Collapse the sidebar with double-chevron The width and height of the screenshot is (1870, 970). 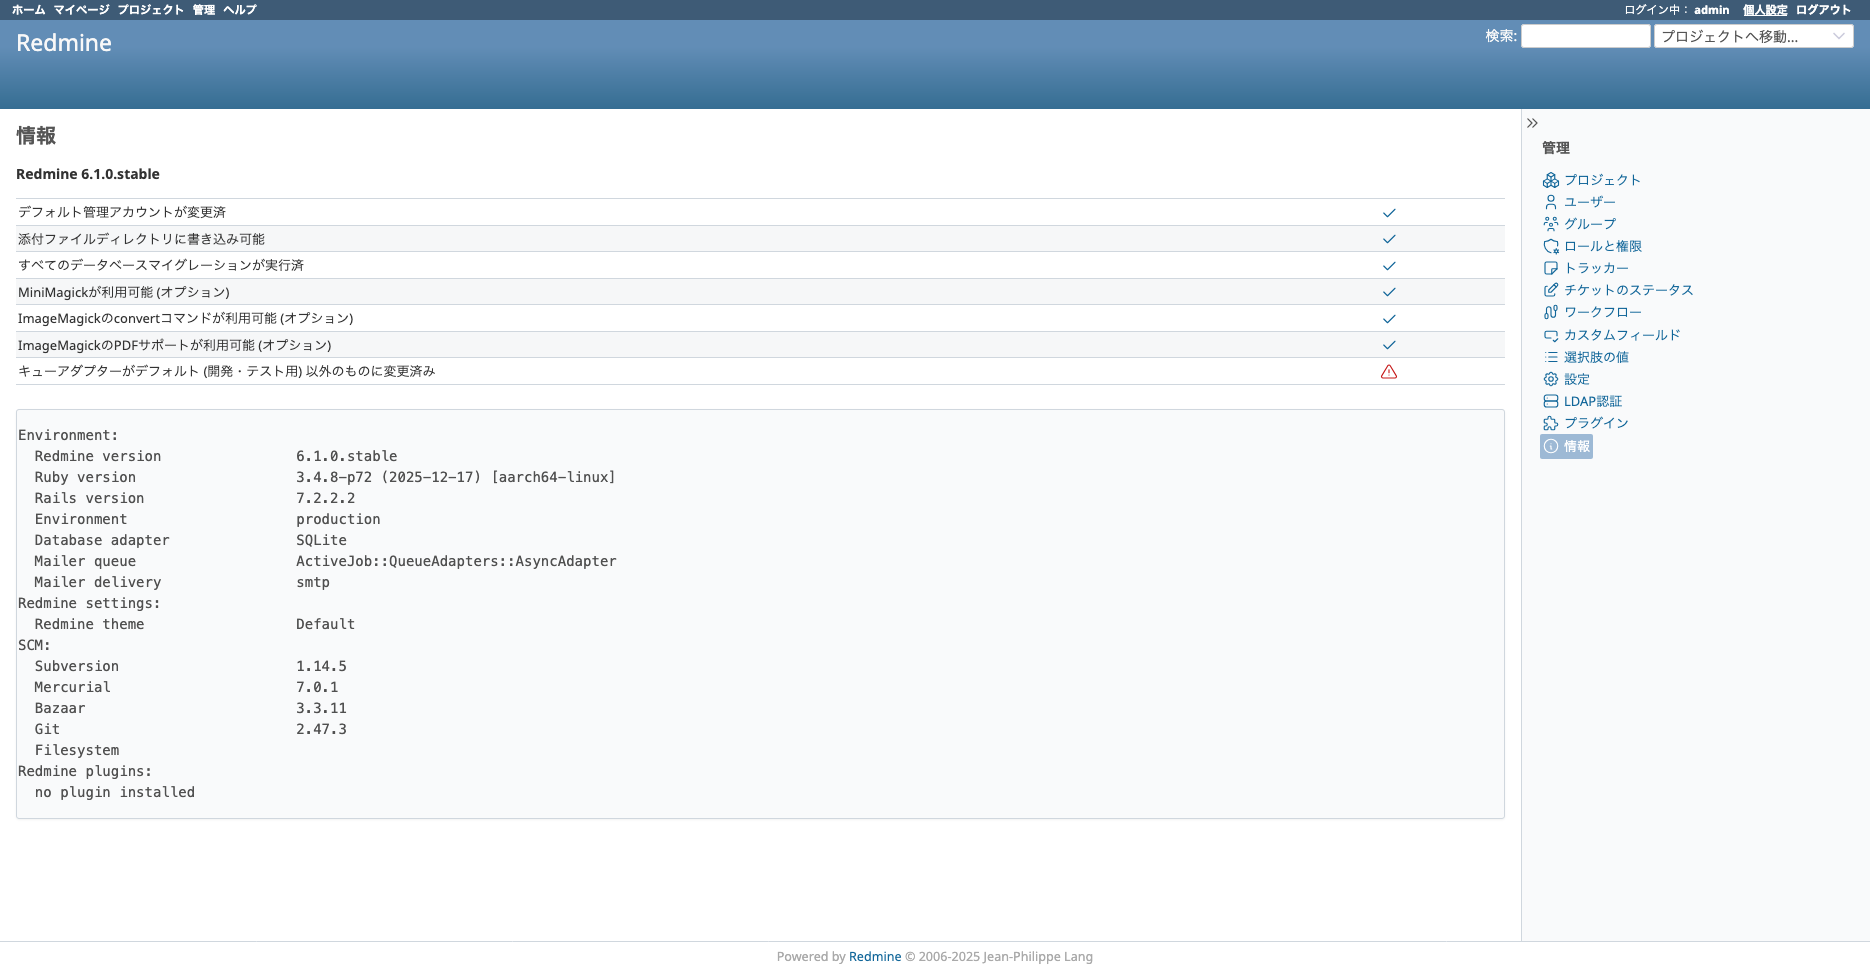1532,123
